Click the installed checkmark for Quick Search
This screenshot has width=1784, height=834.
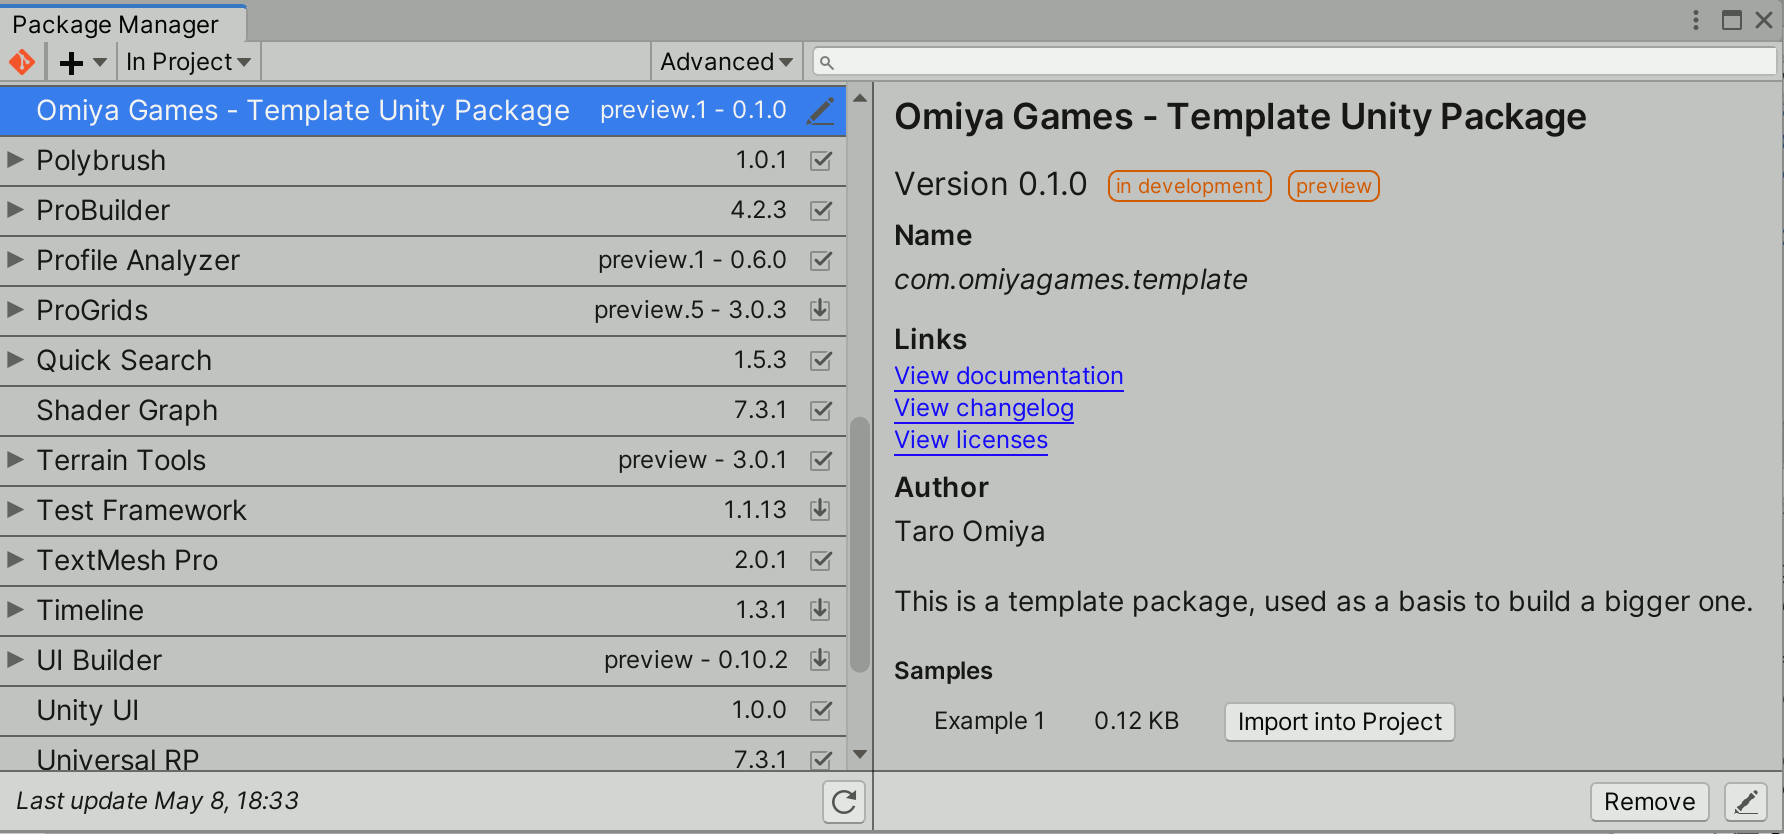(821, 360)
